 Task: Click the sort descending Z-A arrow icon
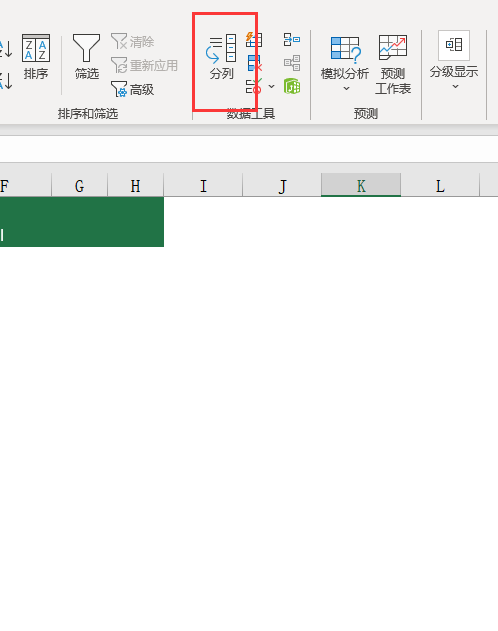coord(6,80)
